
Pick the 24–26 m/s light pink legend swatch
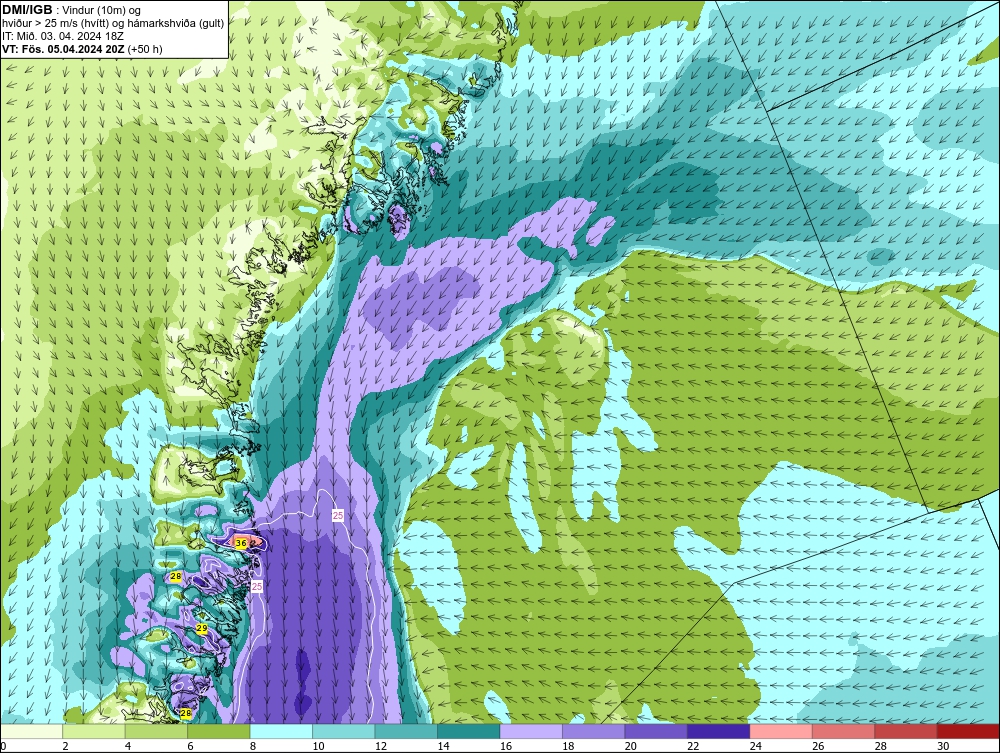(x=781, y=731)
